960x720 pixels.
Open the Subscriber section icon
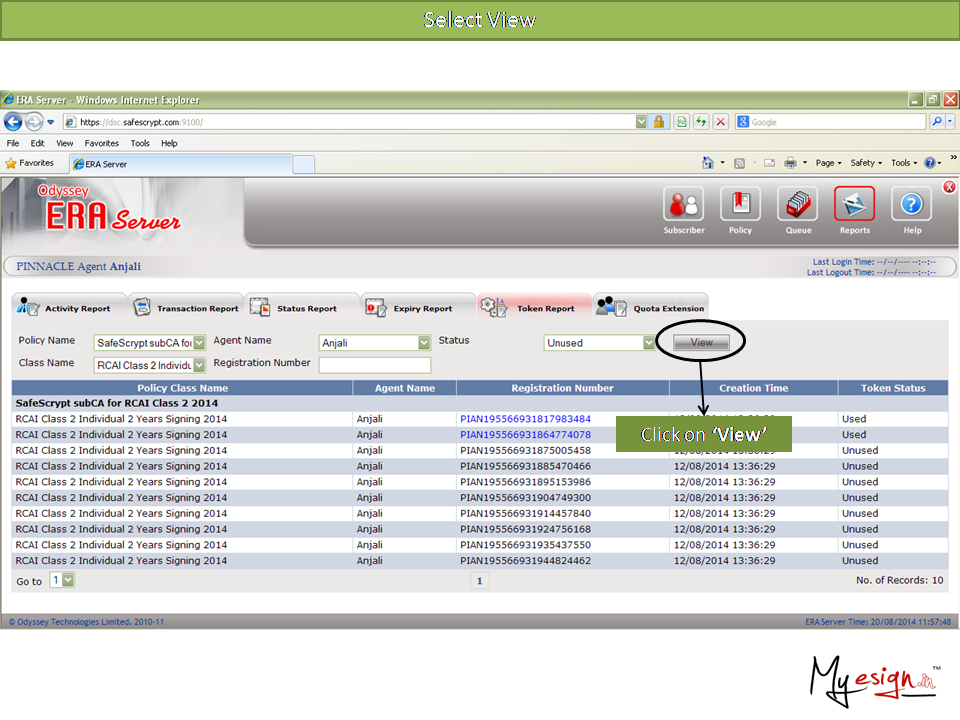tap(684, 204)
